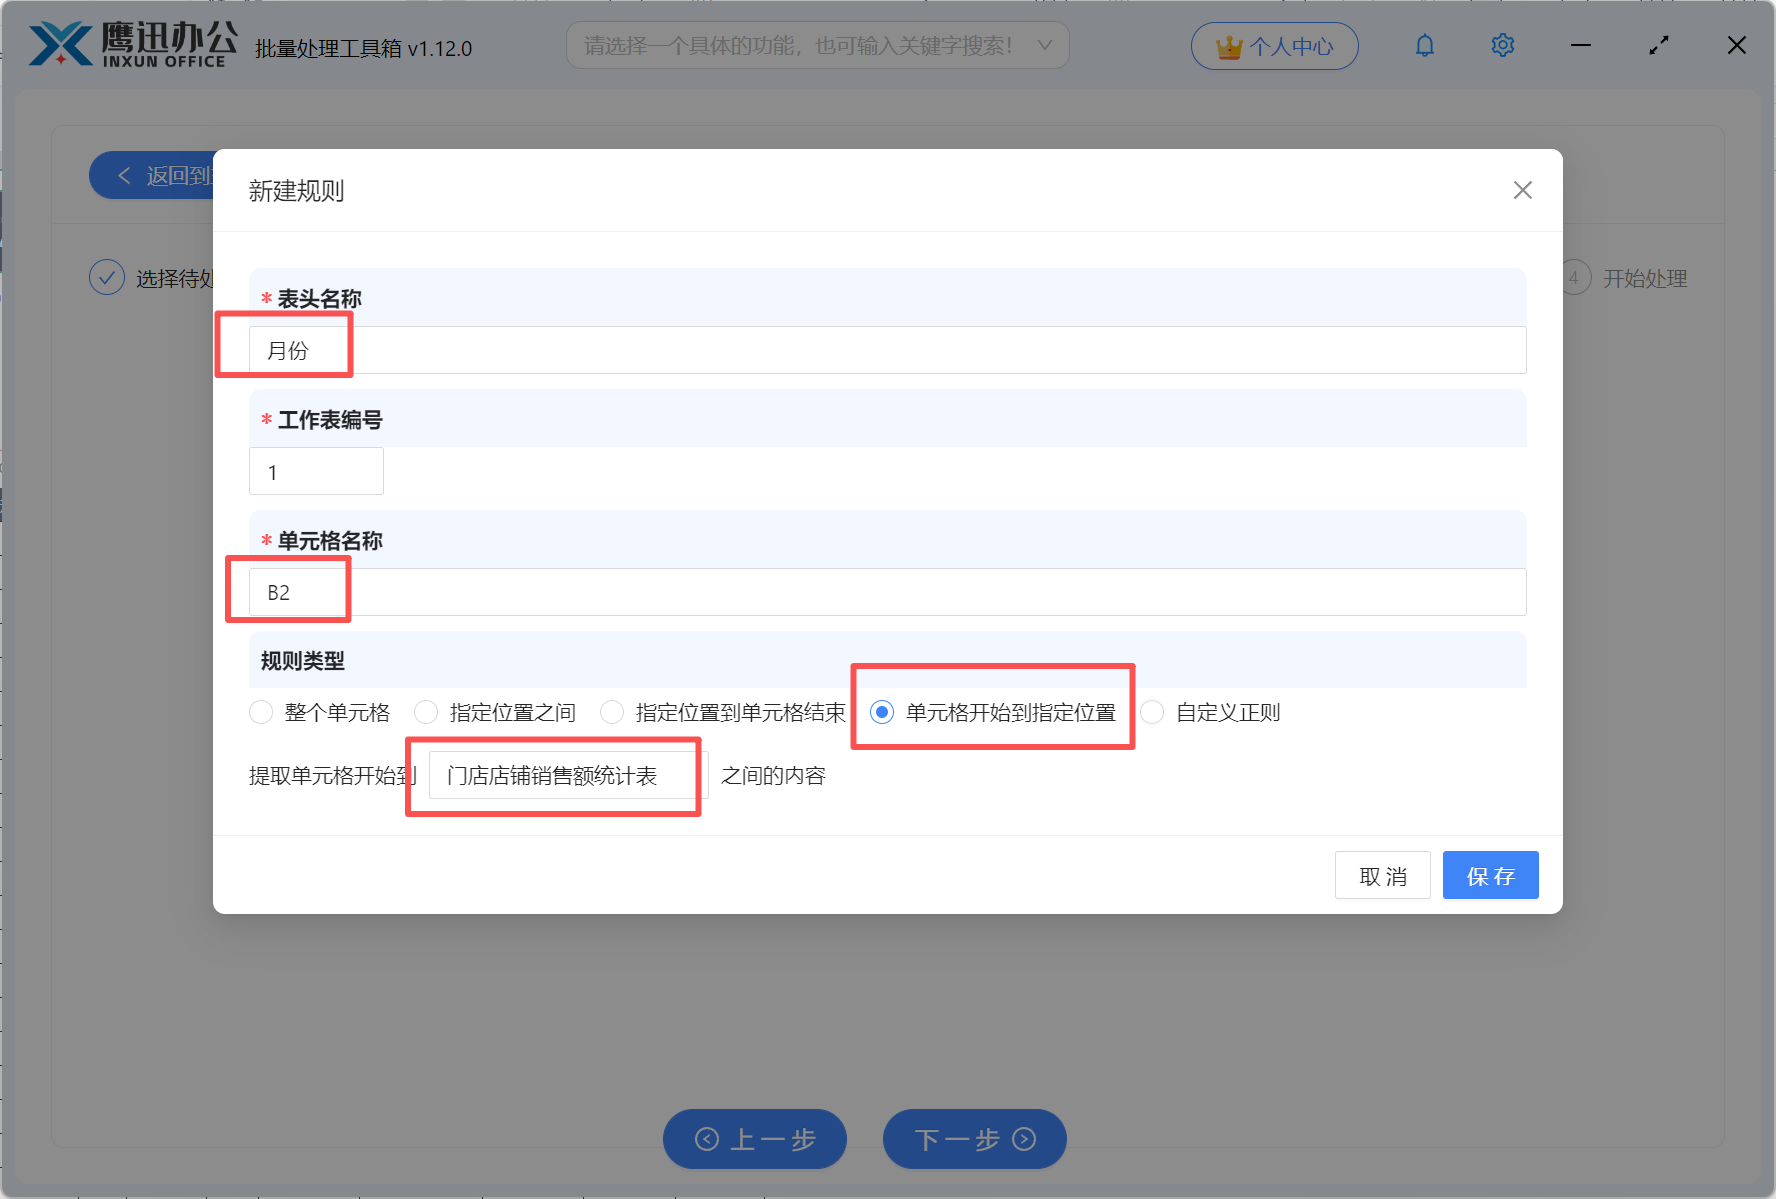
Task: Save the rule with 保存 button
Action: tap(1490, 875)
